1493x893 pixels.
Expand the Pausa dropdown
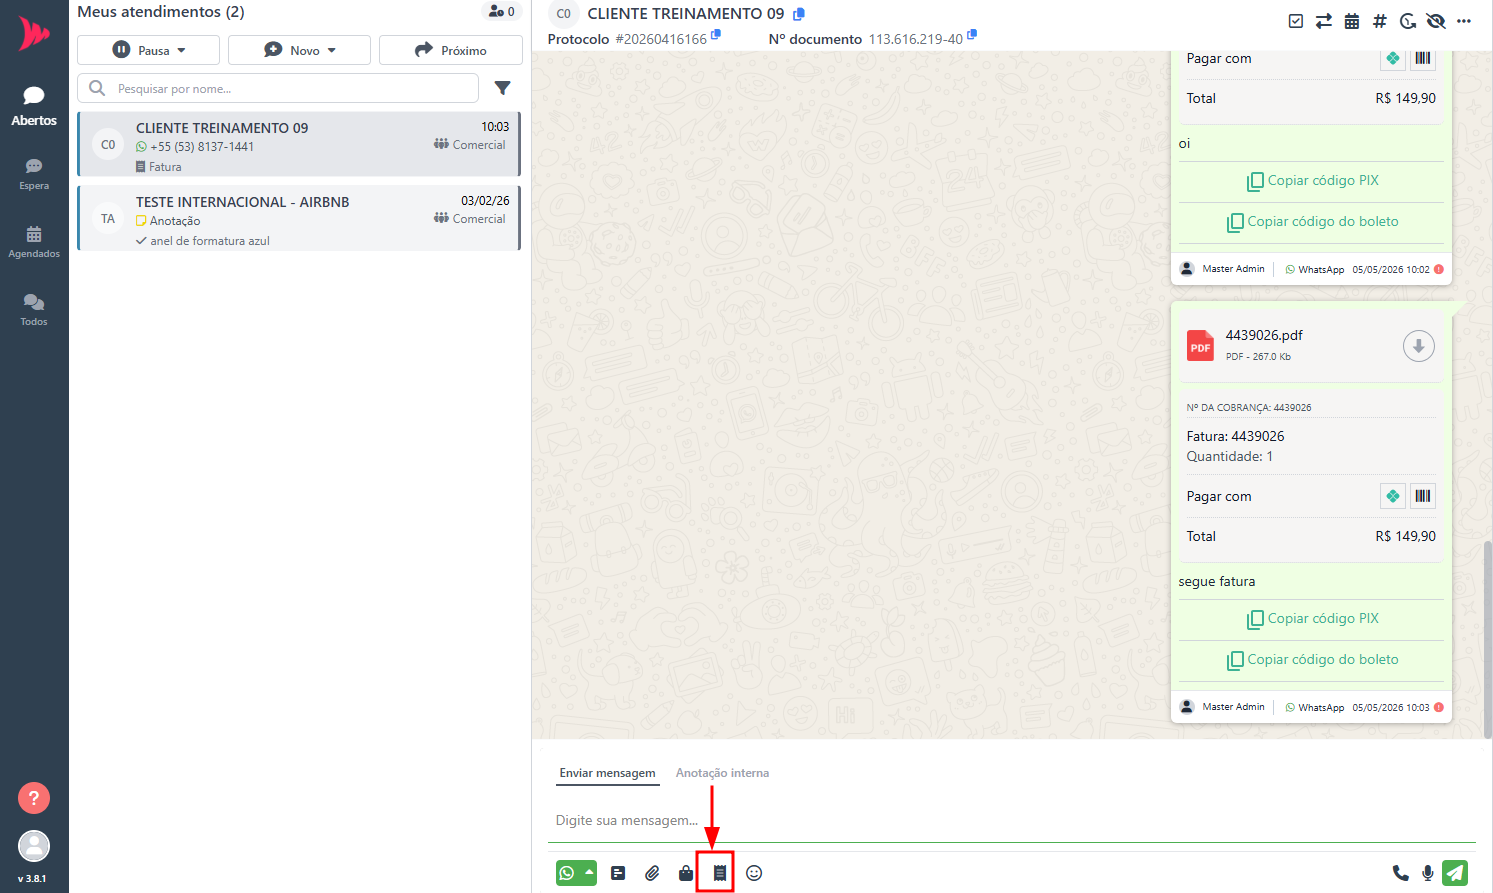(148, 50)
